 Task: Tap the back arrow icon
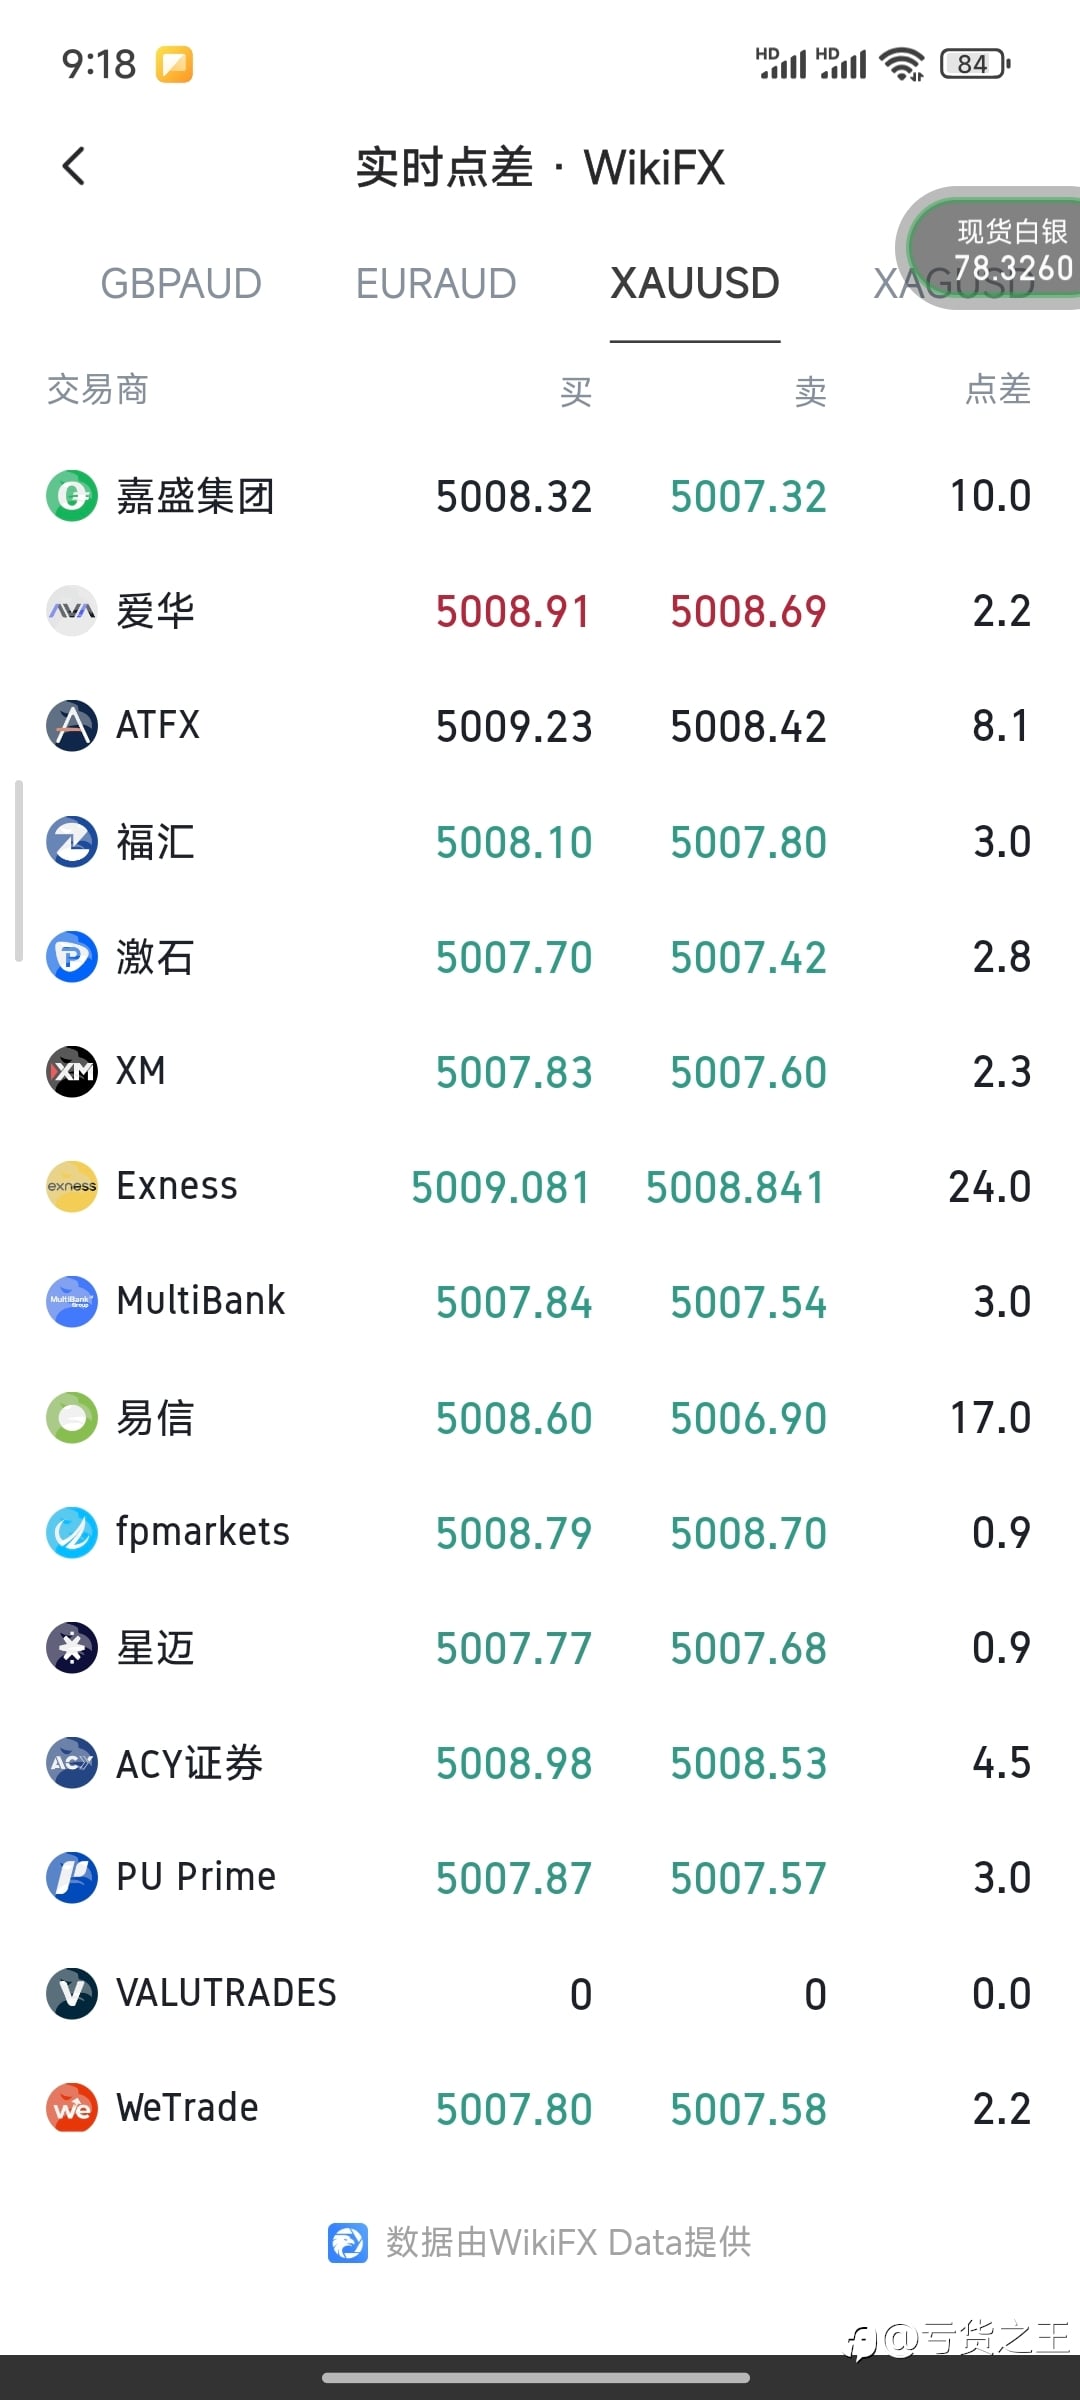pyautogui.click(x=74, y=166)
